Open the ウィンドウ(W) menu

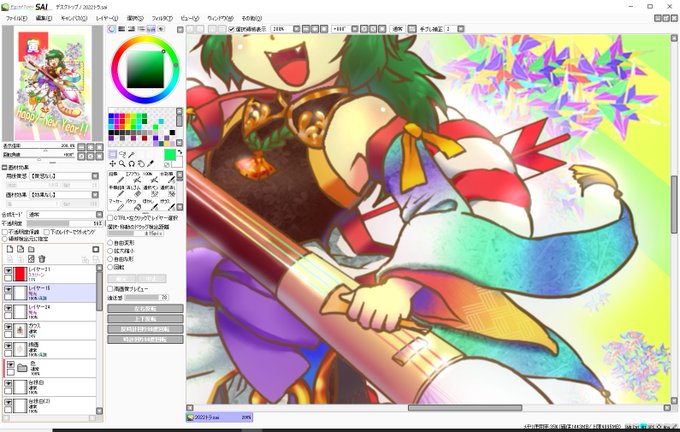[x=220, y=18]
